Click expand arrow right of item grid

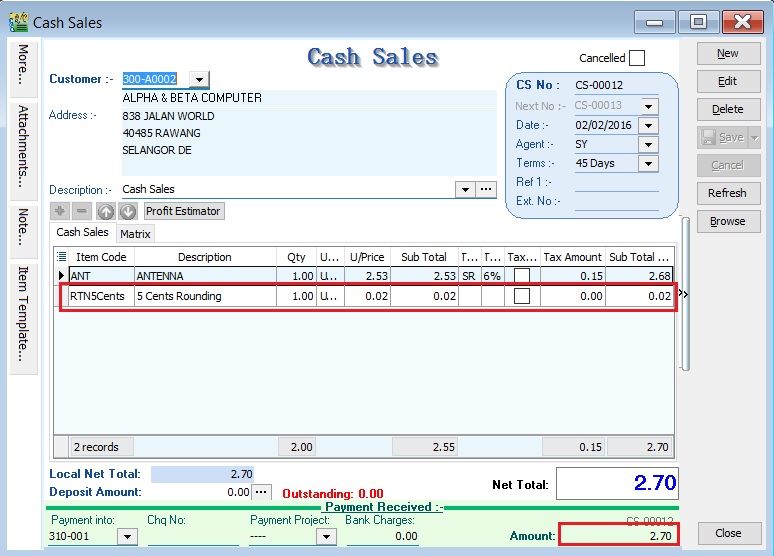coord(682,295)
